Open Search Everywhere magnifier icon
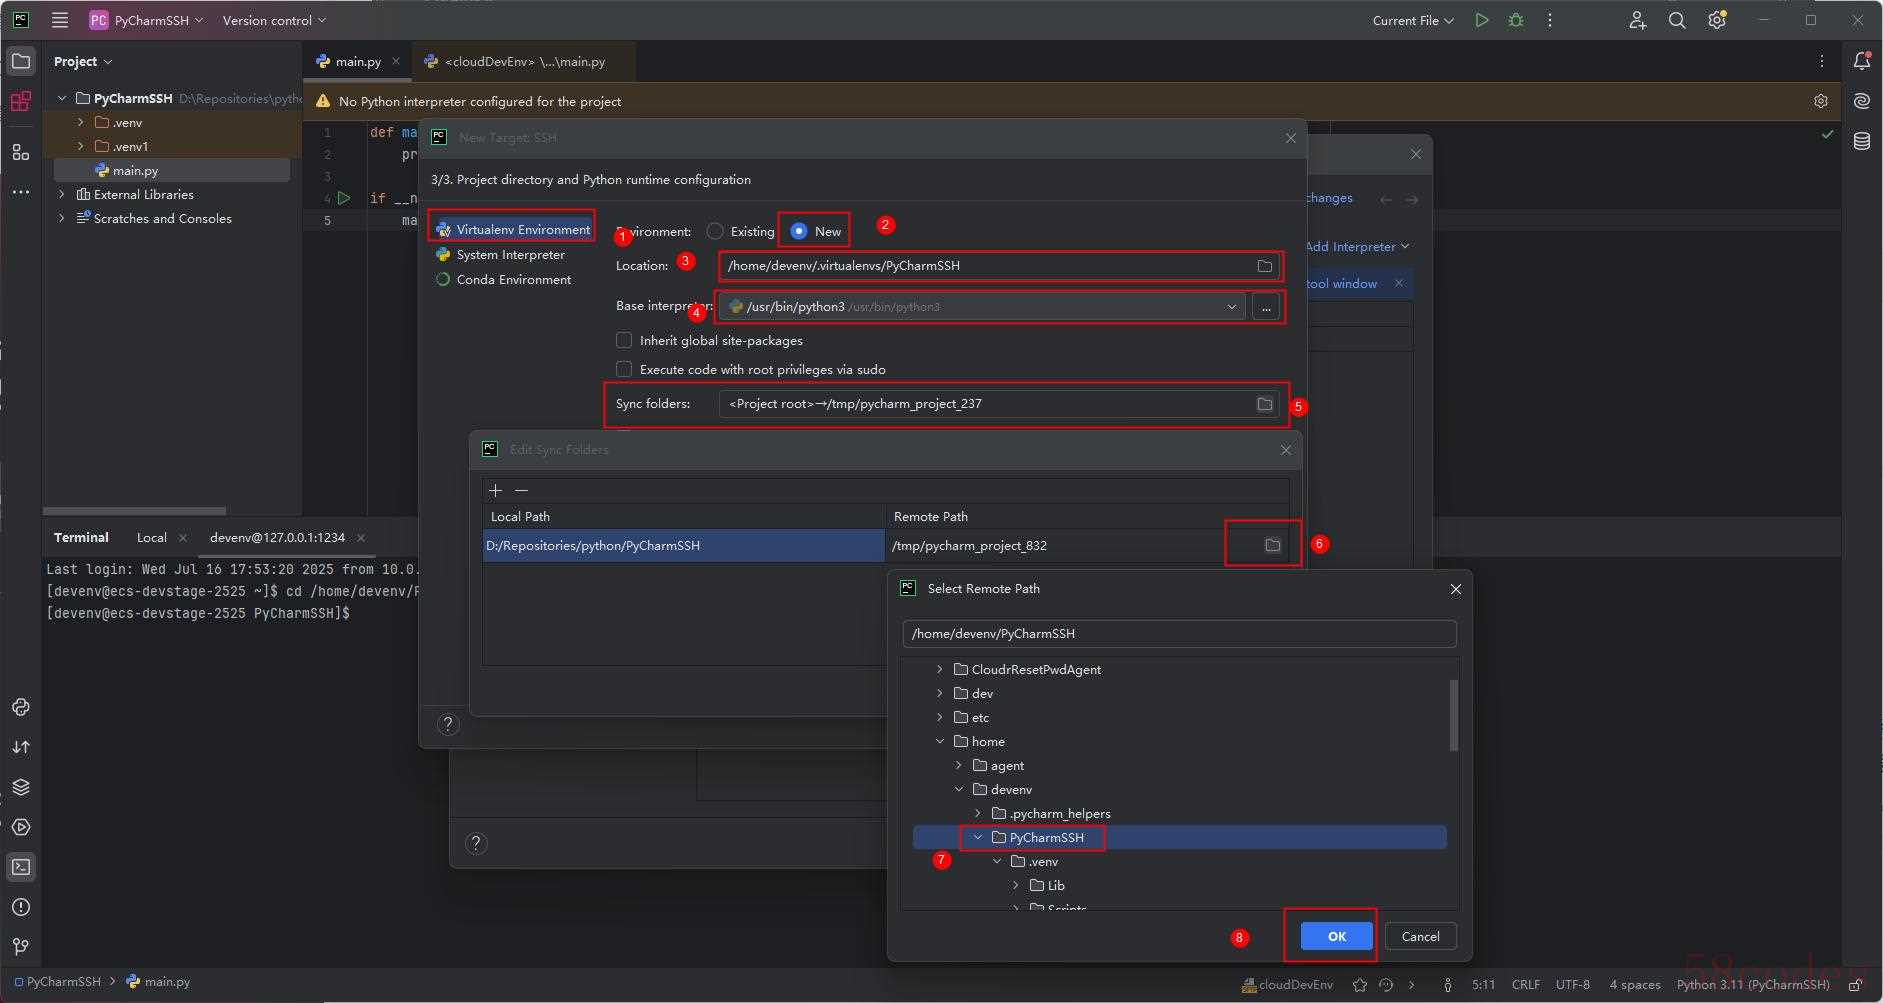This screenshot has width=1883, height=1003. coord(1677,20)
